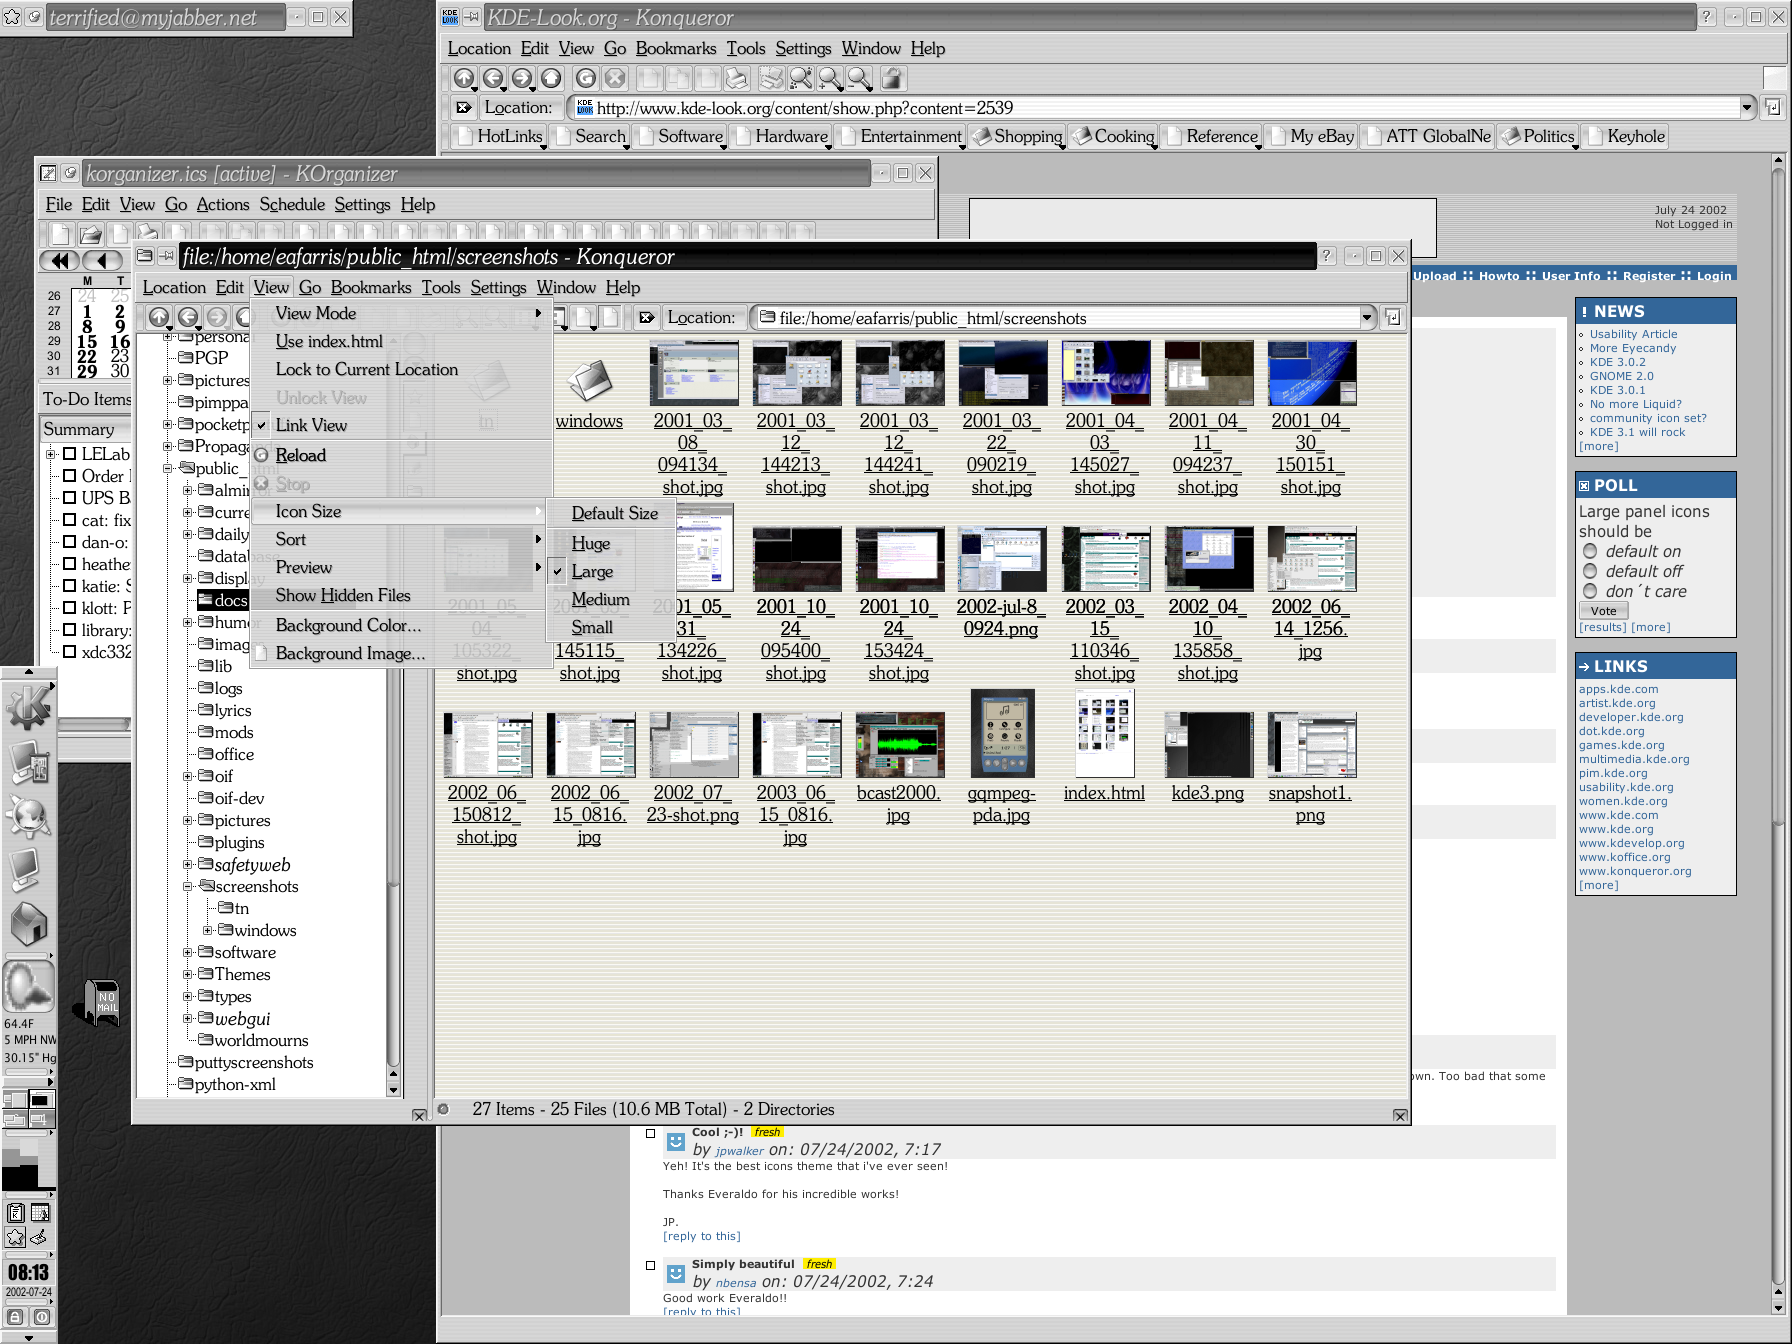Viewport: 1792px width, 1344px height.
Task: Open KDE-Look location history dropdown arrow
Action: (x=1746, y=108)
